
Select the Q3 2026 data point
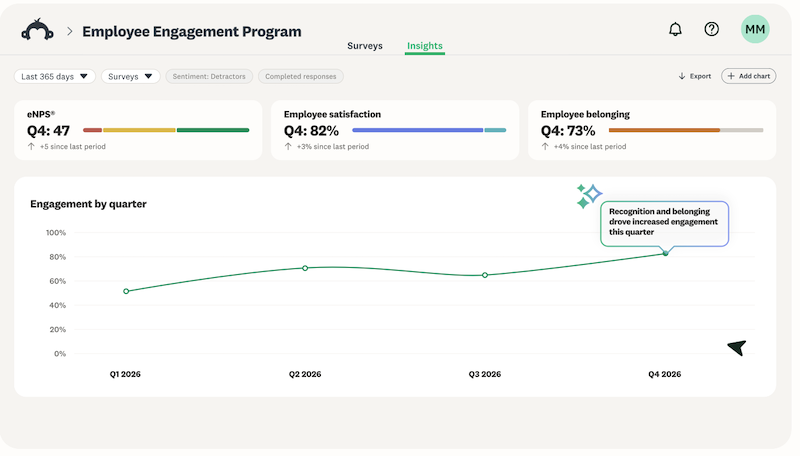click(x=485, y=275)
